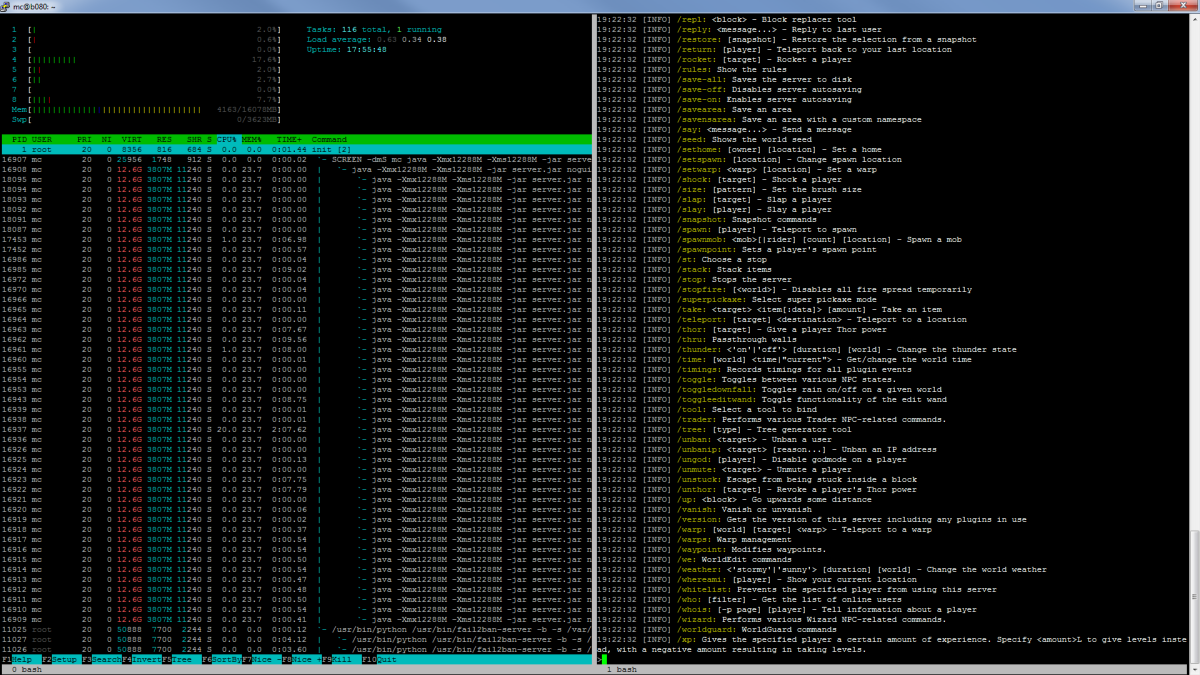Image resolution: width=1200 pixels, height=675 pixels.
Task: Click the /repl: Block replacer tool line
Action: tap(727, 19)
